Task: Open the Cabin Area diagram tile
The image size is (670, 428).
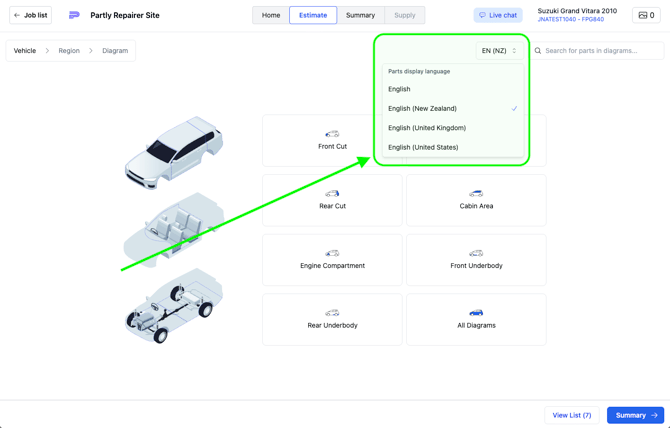Action: (476, 200)
